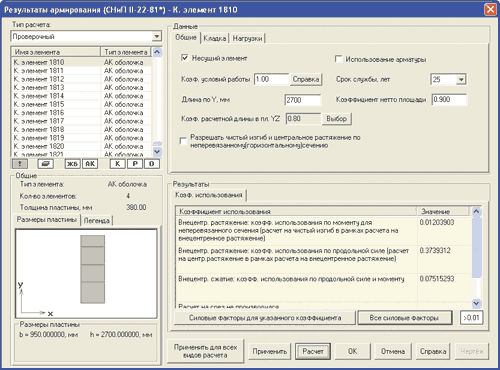Switch to the Нагрузки tab
This screenshot has width=500, height=370.
pyautogui.click(x=247, y=38)
